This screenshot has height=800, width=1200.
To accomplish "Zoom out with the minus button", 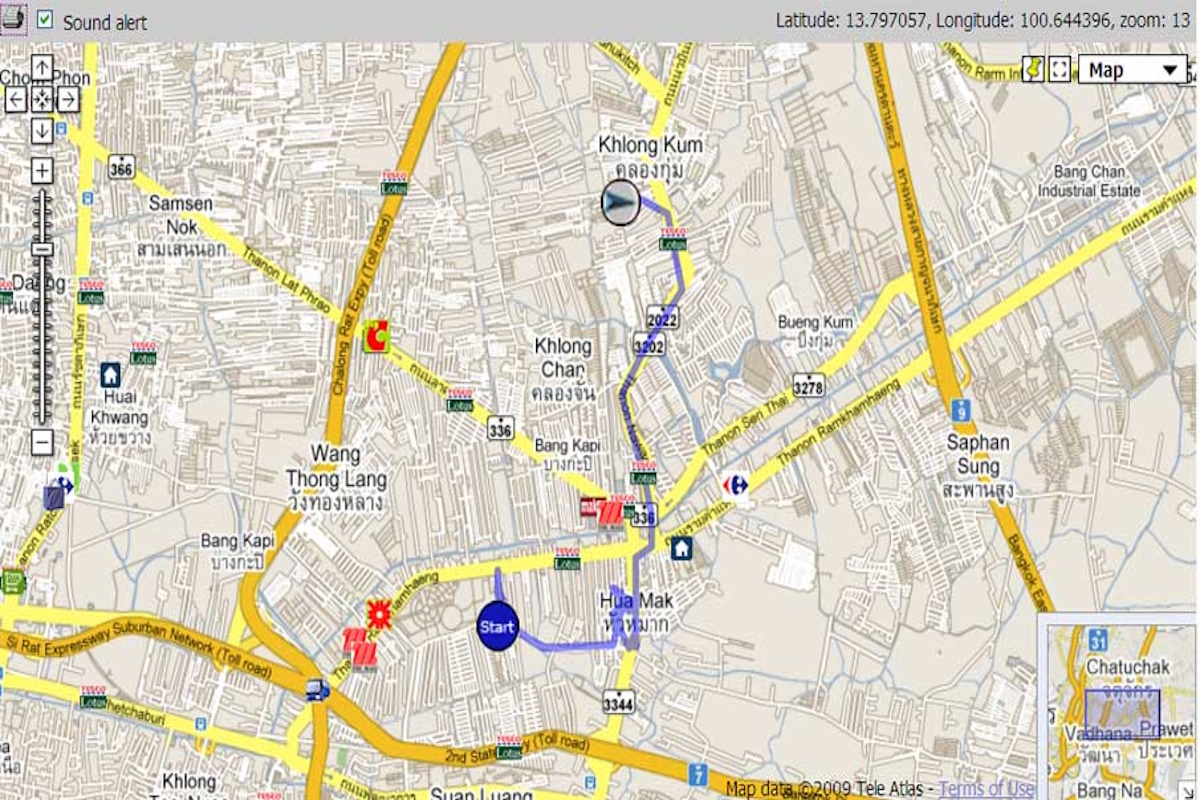I will (x=42, y=443).
